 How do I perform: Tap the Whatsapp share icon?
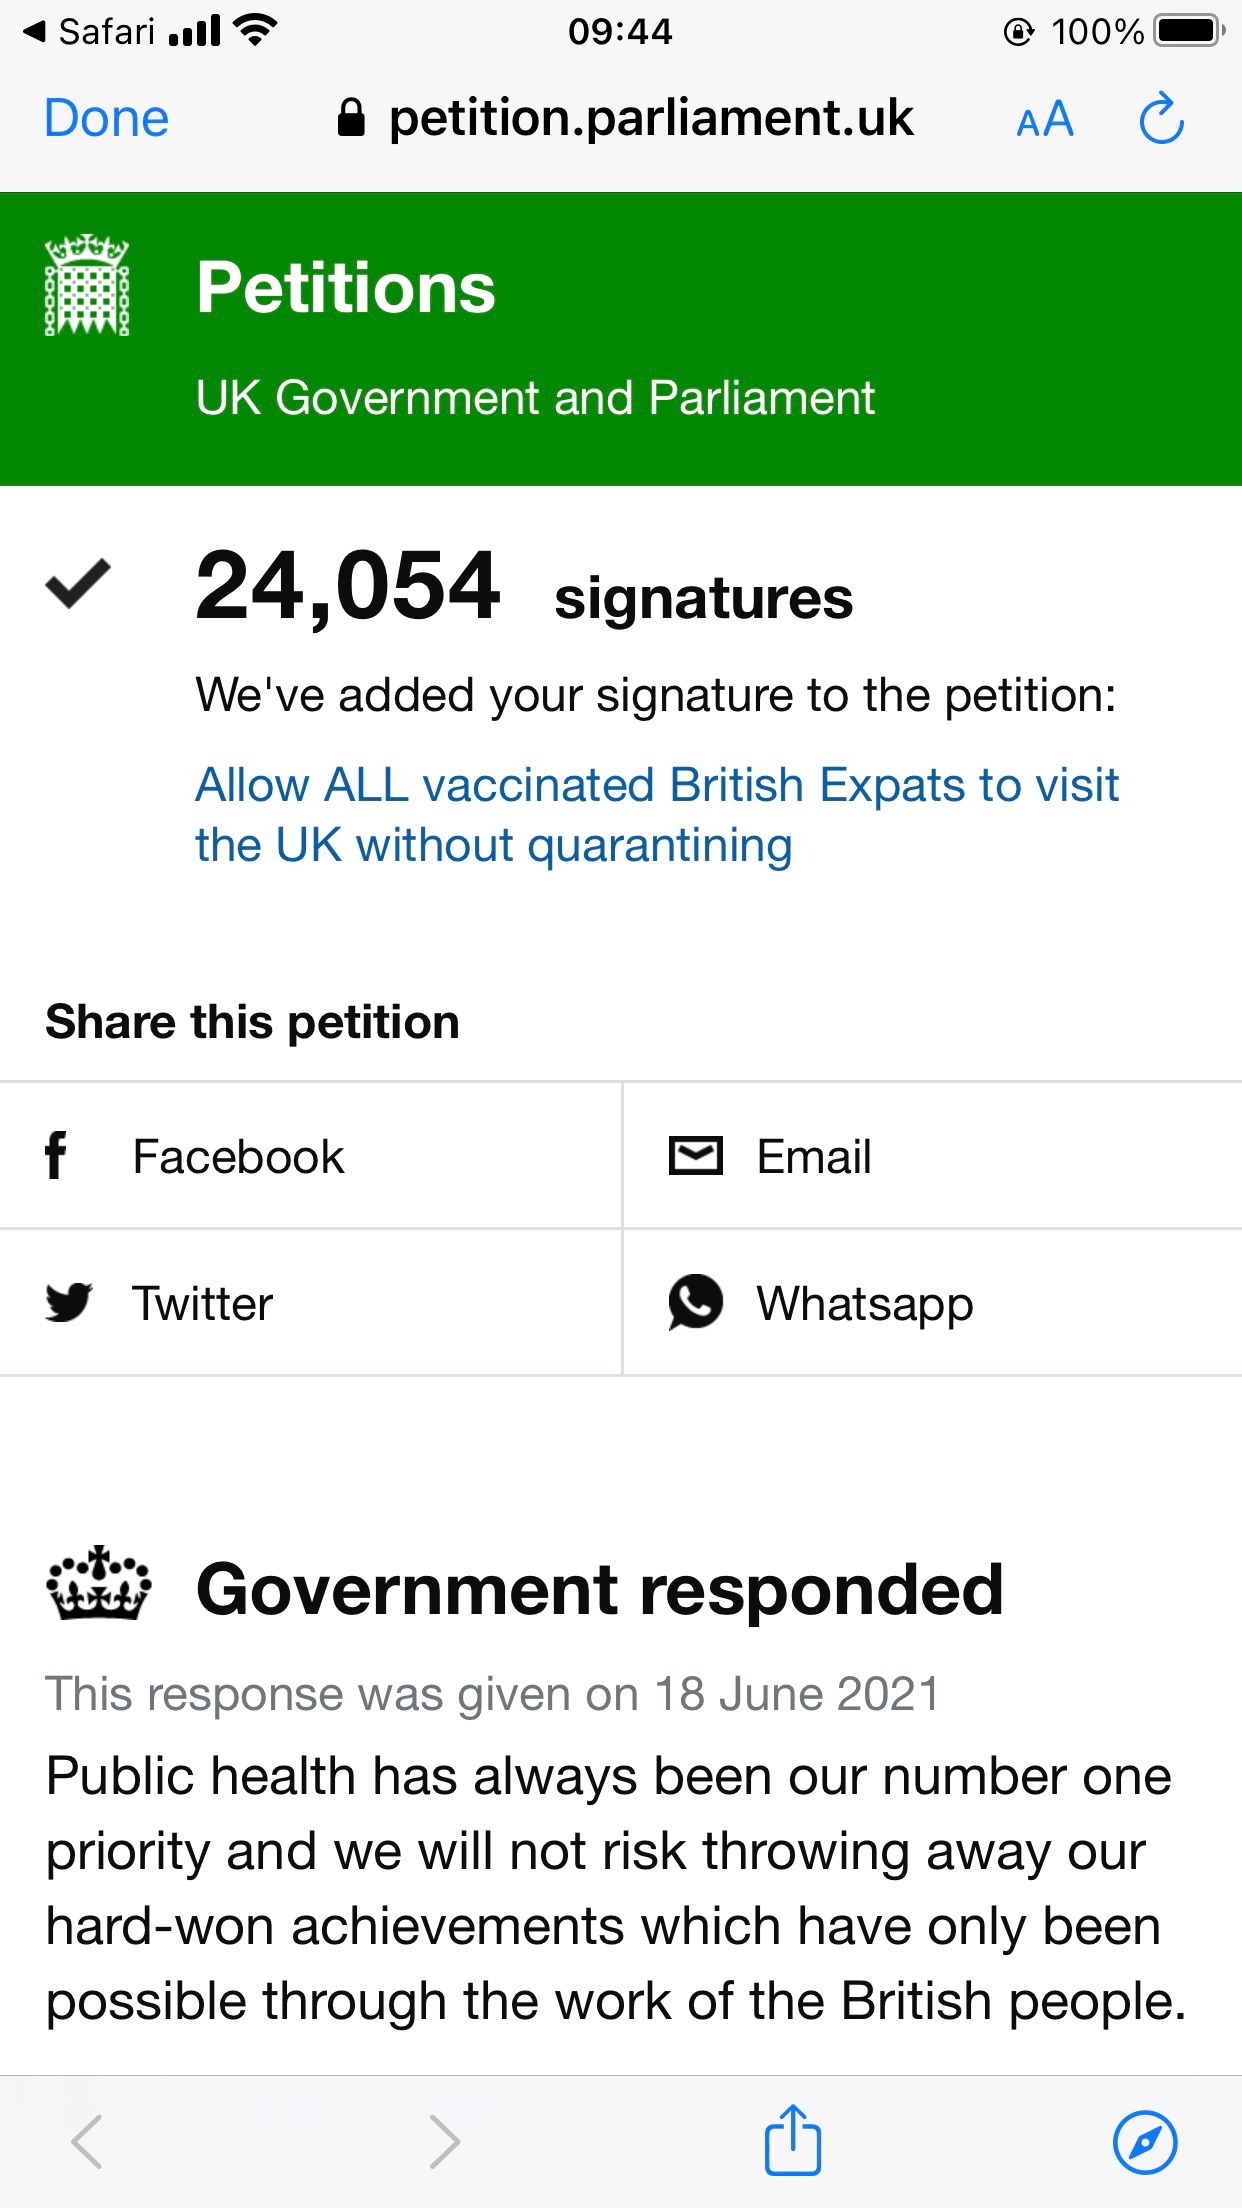tap(695, 1302)
